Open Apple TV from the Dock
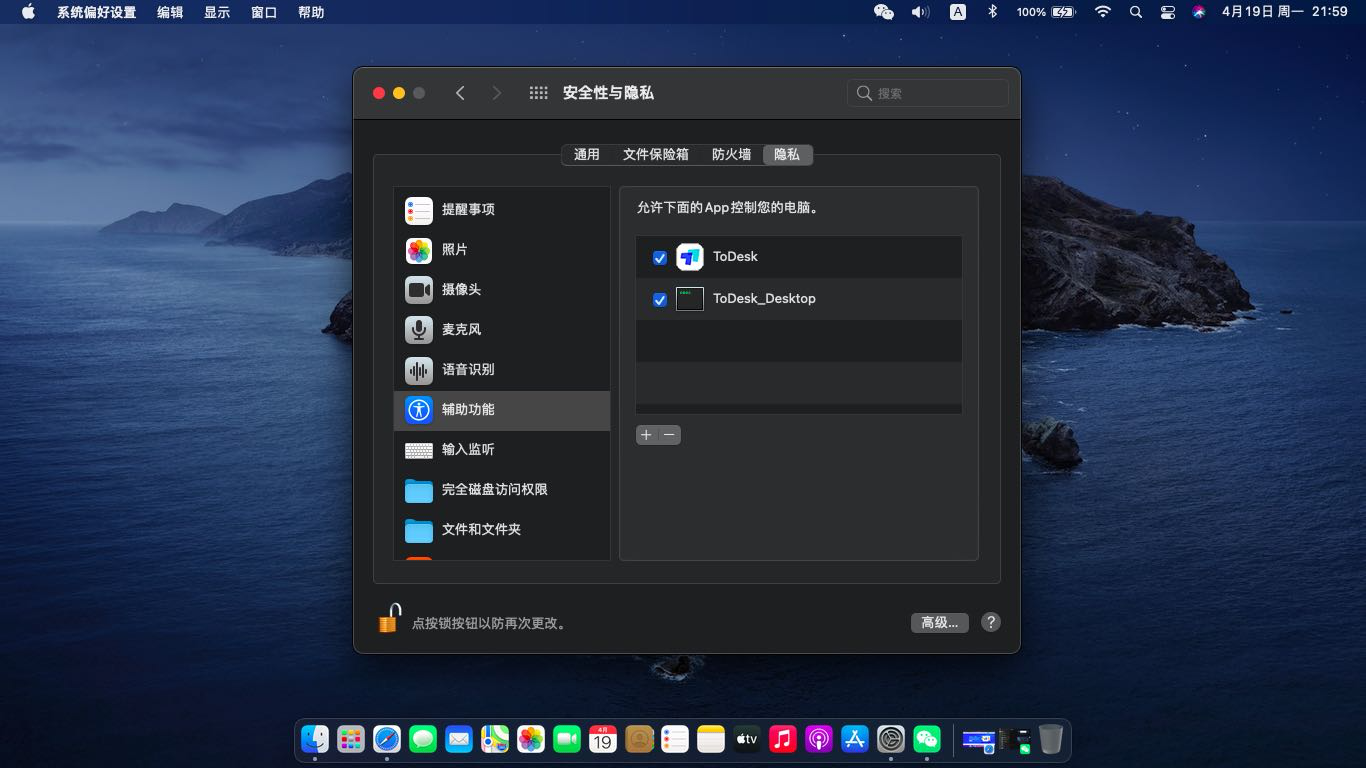Screen dimensions: 1366x768 [x=747, y=739]
